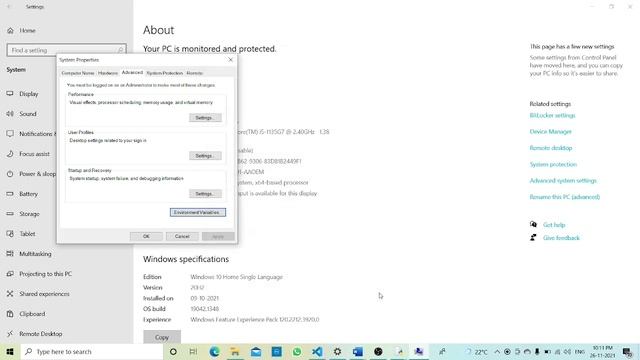Screen dimensions: 640x360
Task: Go to Settings Home
Action: coord(27,31)
